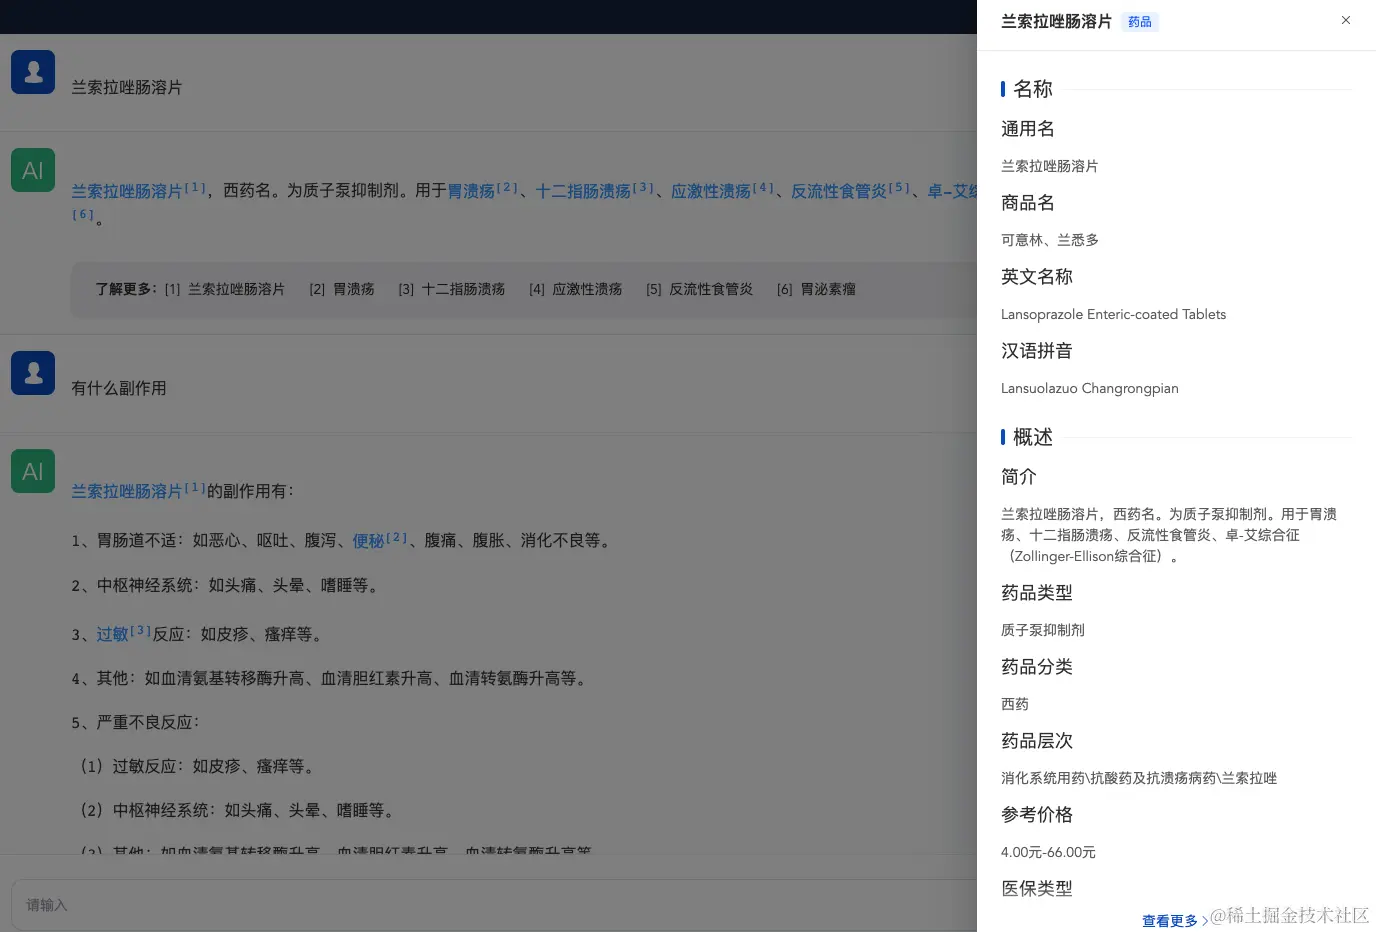
Task: Open the 查看更多 link at panel bottom
Action: pyautogui.click(x=1175, y=921)
